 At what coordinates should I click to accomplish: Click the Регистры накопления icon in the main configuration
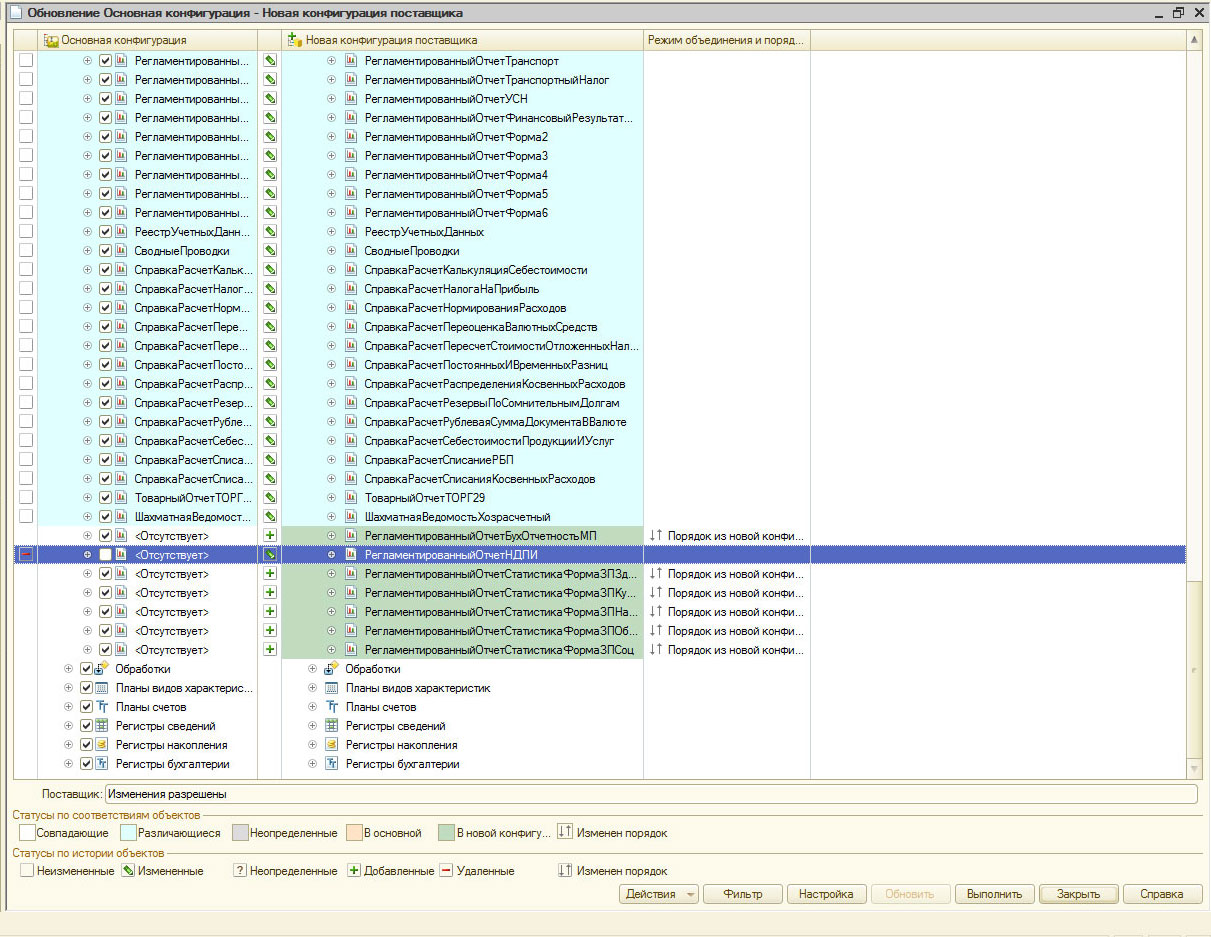coord(101,745)
